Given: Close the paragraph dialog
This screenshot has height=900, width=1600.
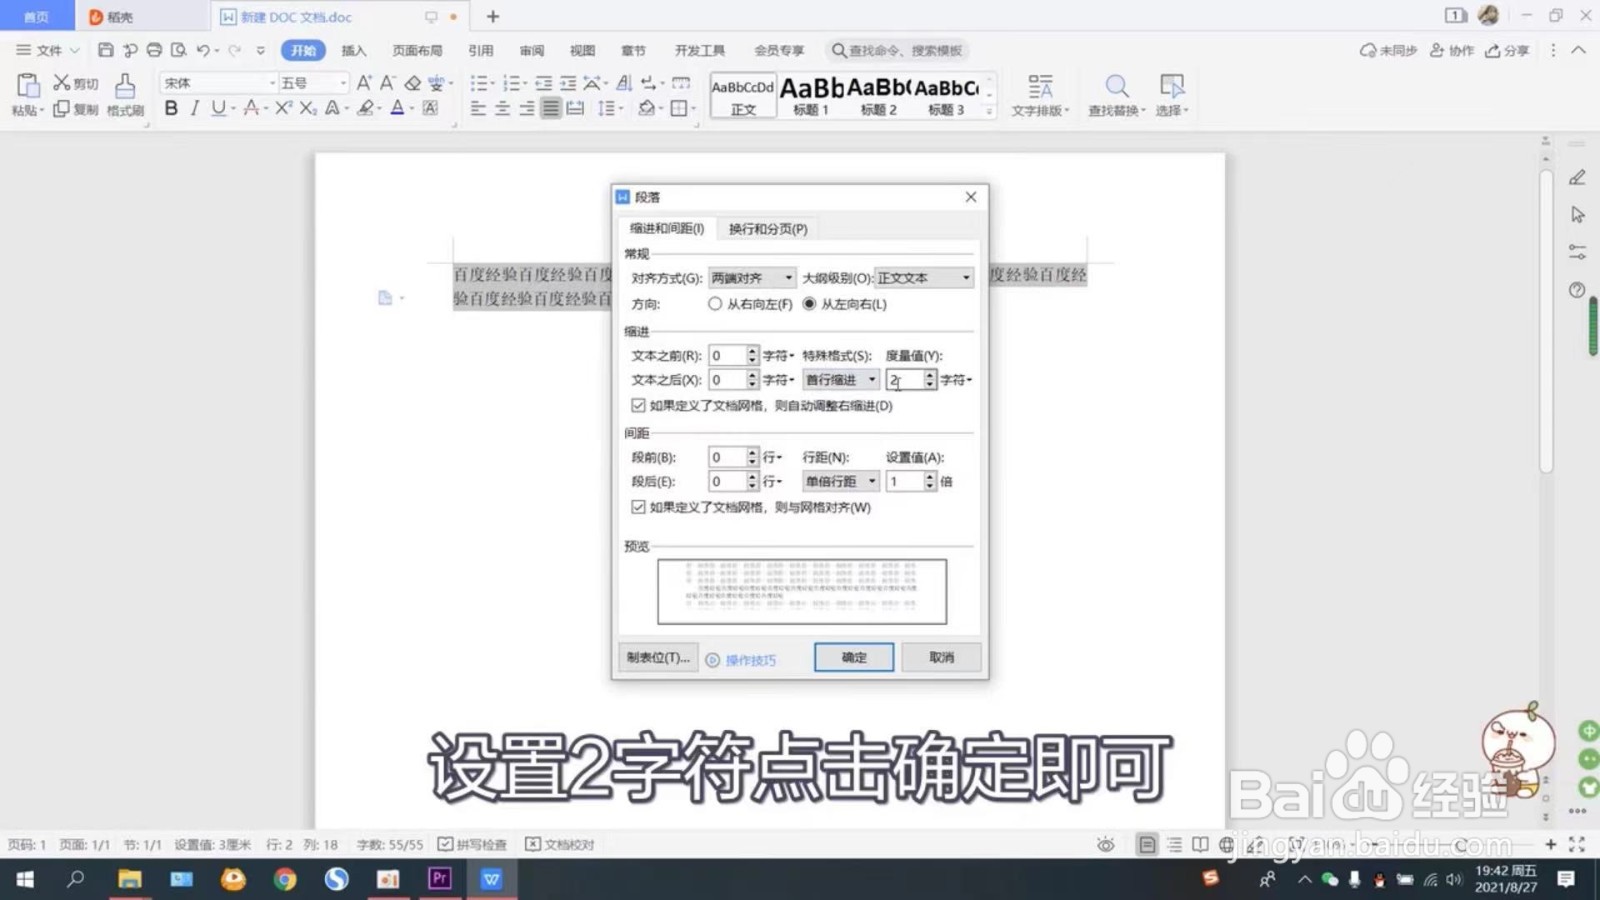Looking at the screenshot, I should pos(970,197).
